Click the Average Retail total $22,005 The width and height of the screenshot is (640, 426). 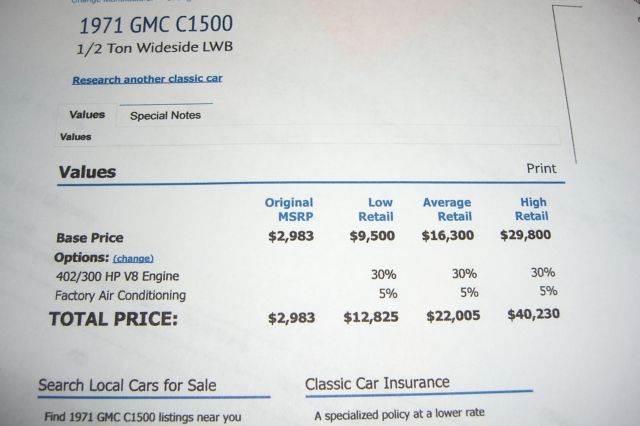453,316
